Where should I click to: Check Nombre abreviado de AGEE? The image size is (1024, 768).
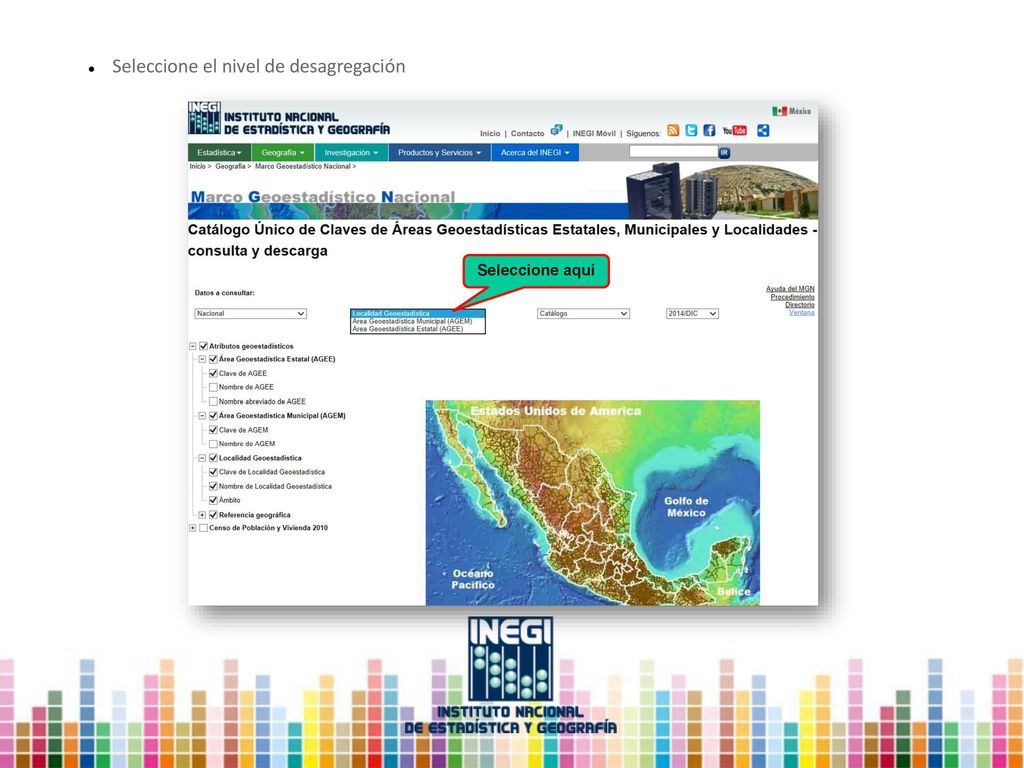[213, 402]
